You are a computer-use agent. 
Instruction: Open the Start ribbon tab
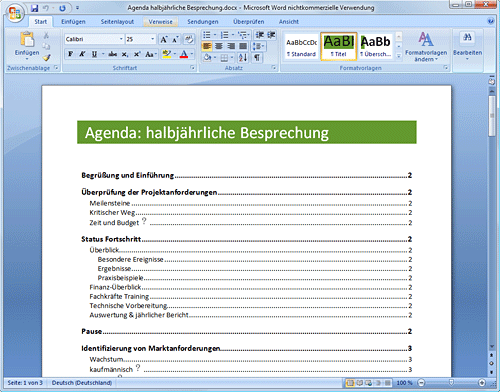pyautogui.click(x=41, y=22)
